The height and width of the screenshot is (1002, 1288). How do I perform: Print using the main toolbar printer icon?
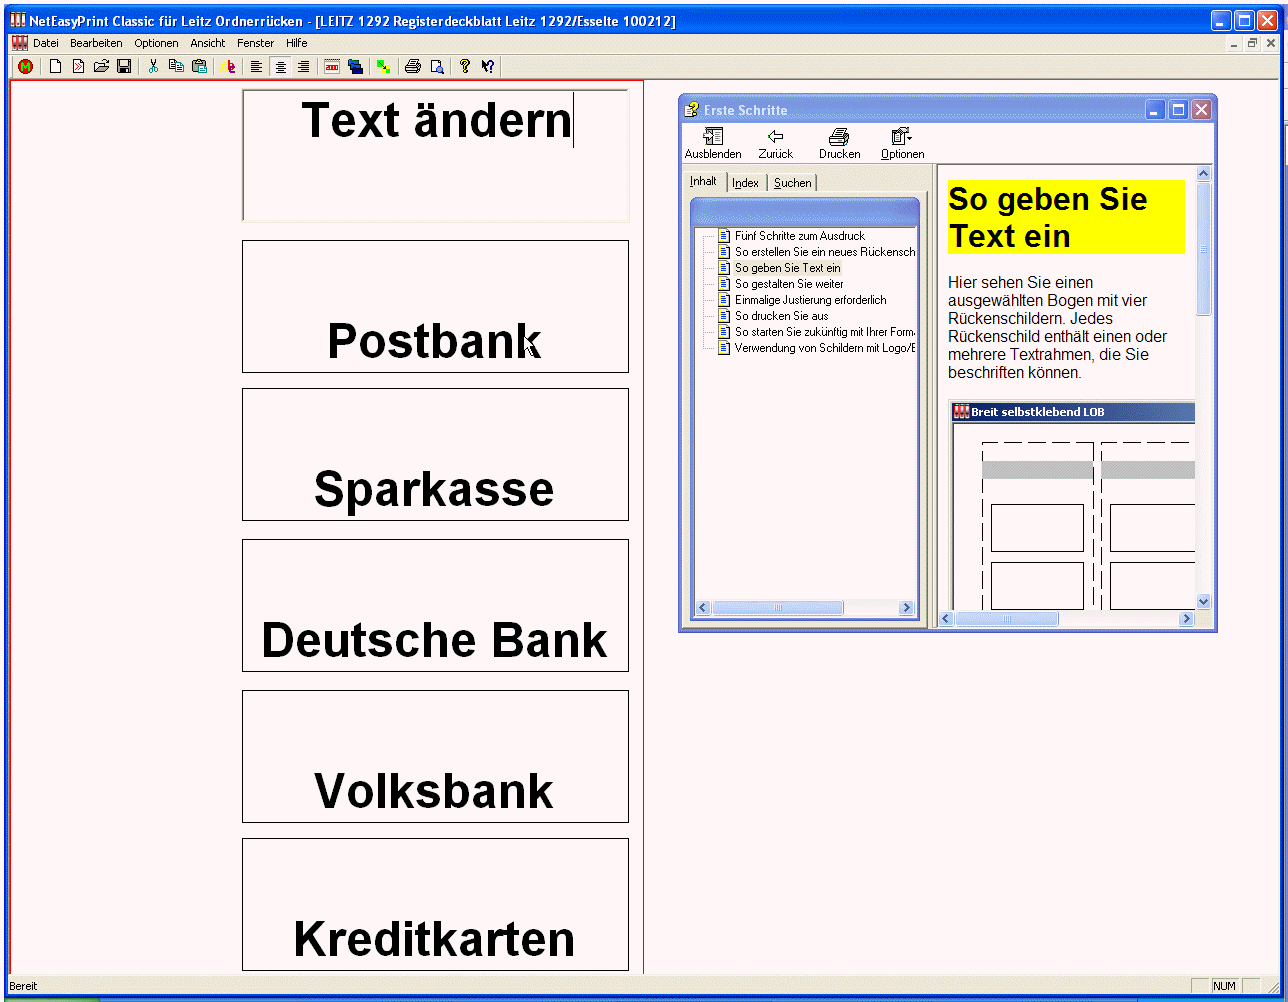click(413, 66)
